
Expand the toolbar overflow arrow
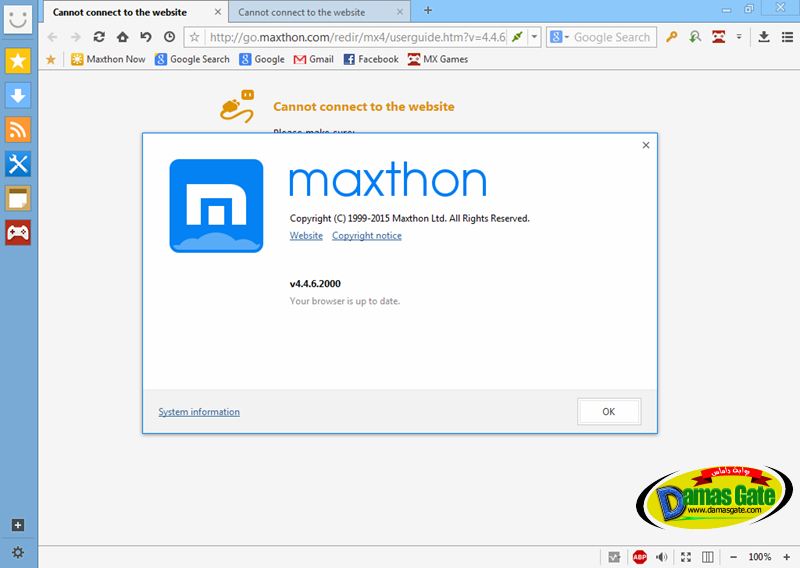click(x=739, y=37)
